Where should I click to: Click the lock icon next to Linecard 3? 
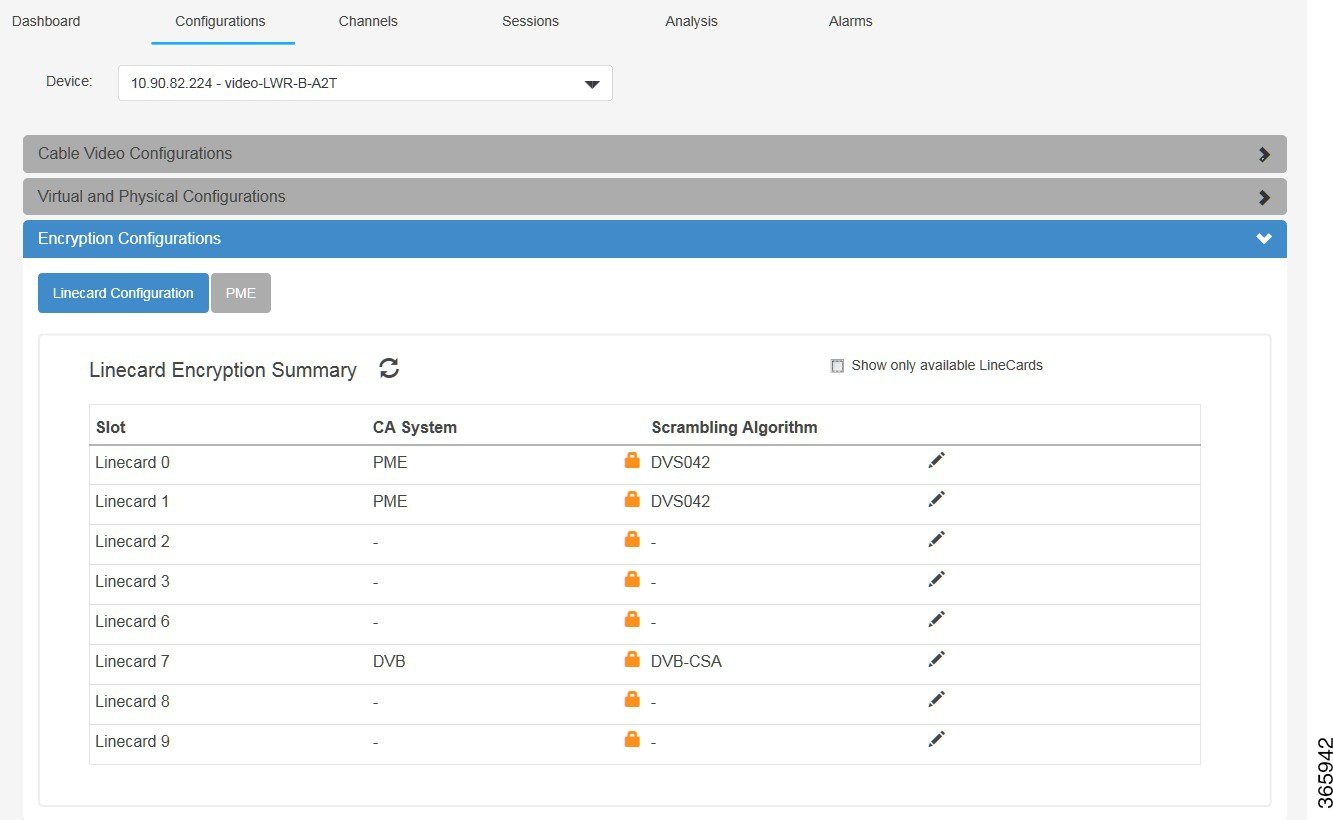tap(632, 579)
